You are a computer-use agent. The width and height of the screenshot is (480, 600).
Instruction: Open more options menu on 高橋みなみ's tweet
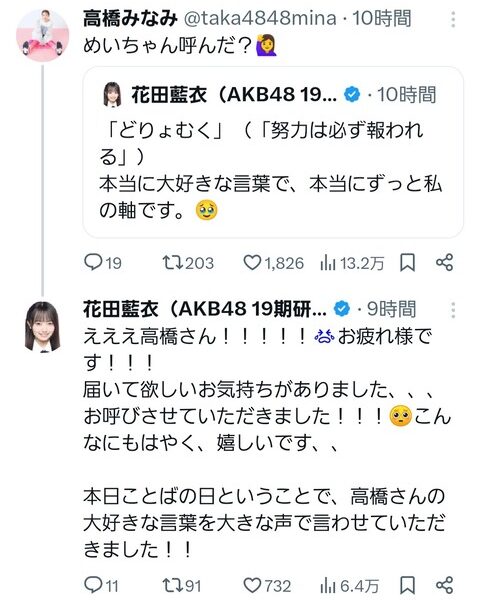tap(453, 20)
